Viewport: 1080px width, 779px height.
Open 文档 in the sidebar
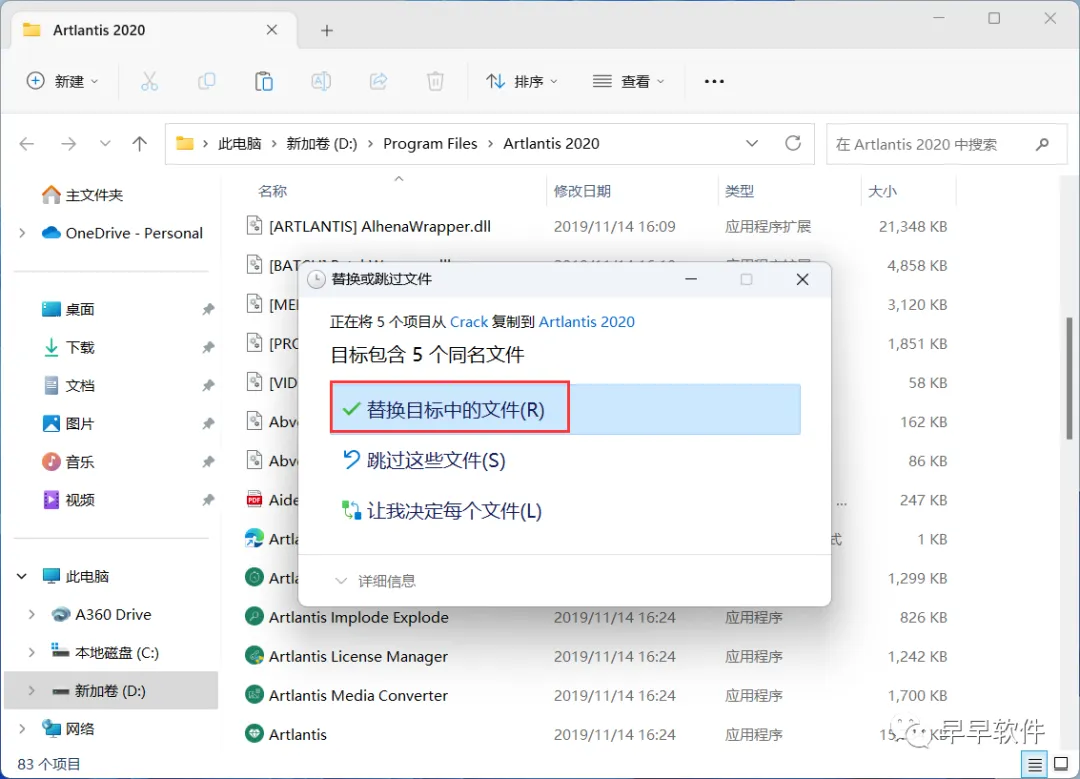68,386
